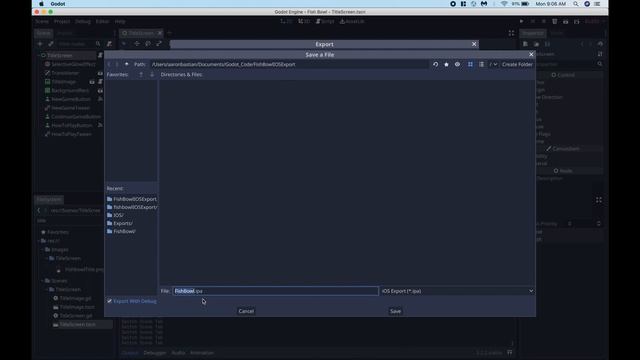Switch to list view mode
Image resolution: width=640 pixels, height=360 pixels.
click(x=482, y=64)
